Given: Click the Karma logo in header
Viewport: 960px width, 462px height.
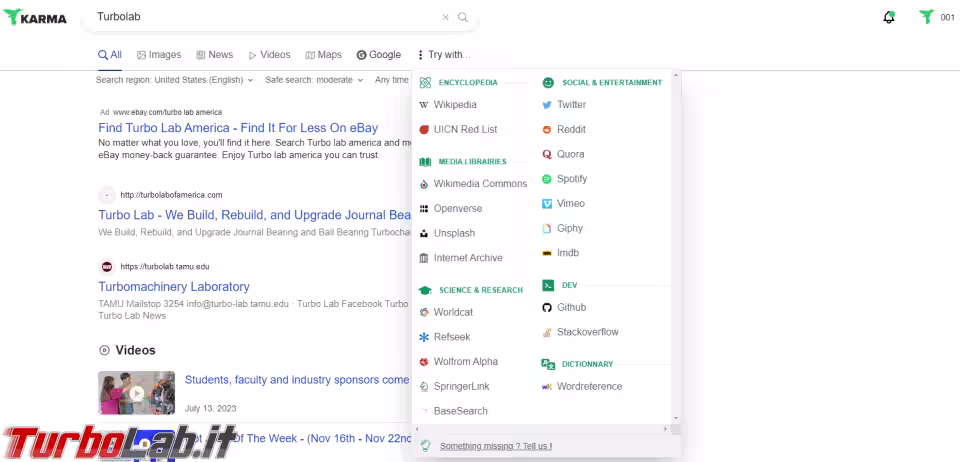Looking at the screenshot, I should point(36,17).
